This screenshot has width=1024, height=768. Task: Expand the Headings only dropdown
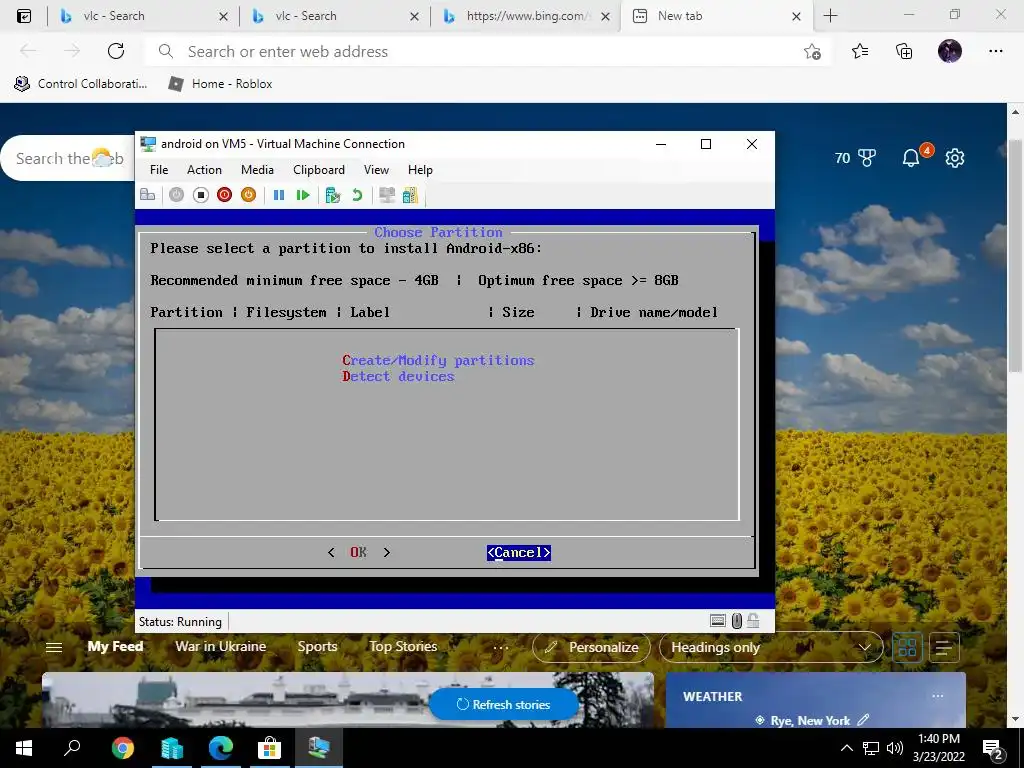click(x=771, y=647)
